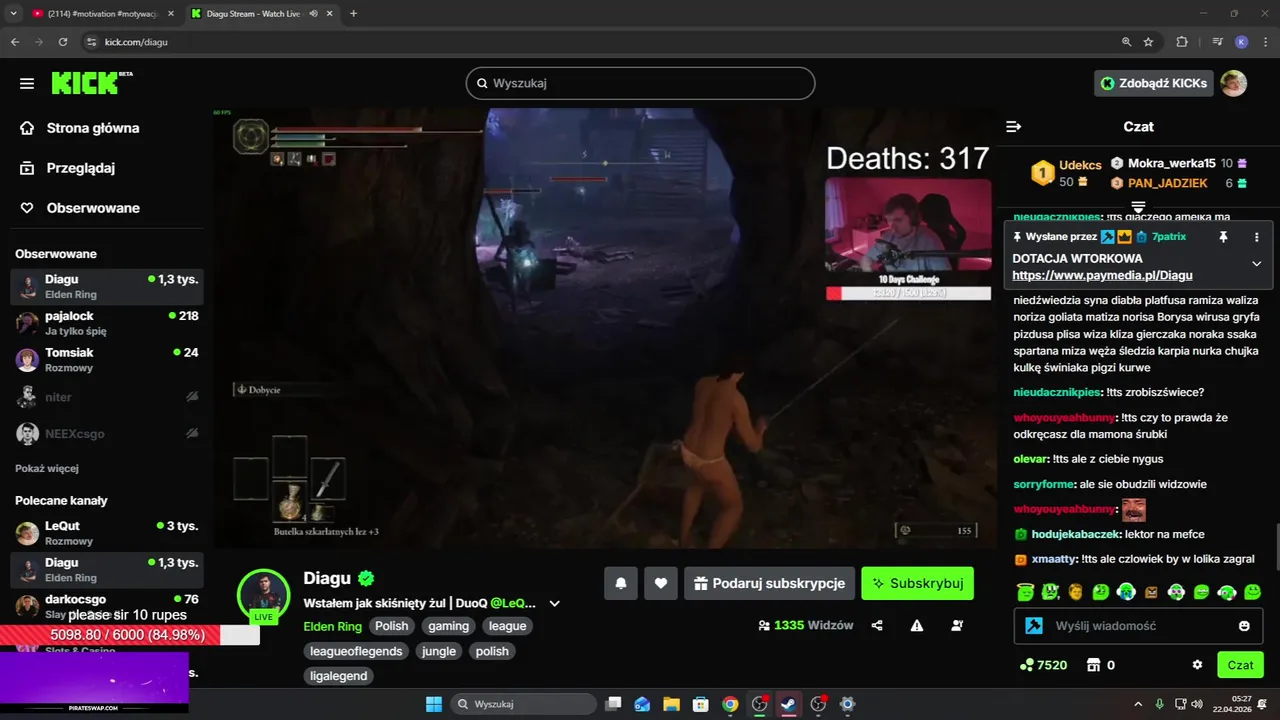This screenshot has width=1280, height=720.
Task: Open taskbar volume control
Action: pos(1196,704)
